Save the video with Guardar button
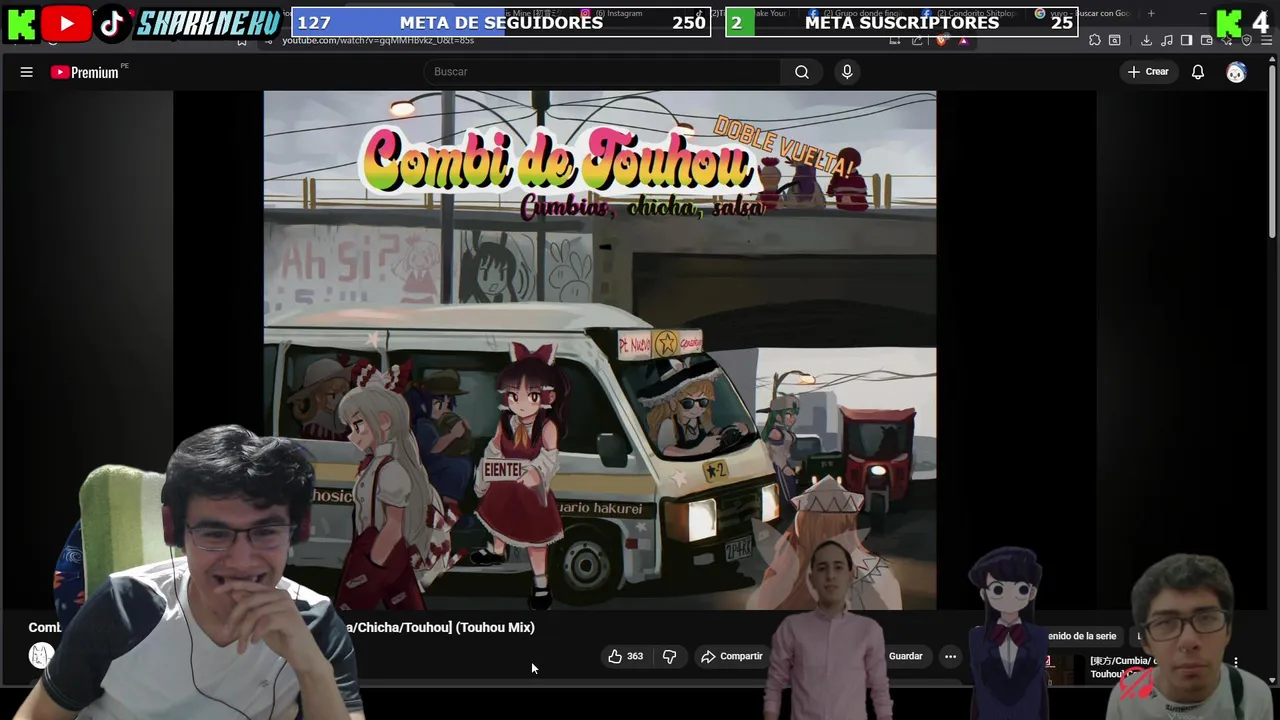This screenshot has width=1280, height=720. click(905, 656)
